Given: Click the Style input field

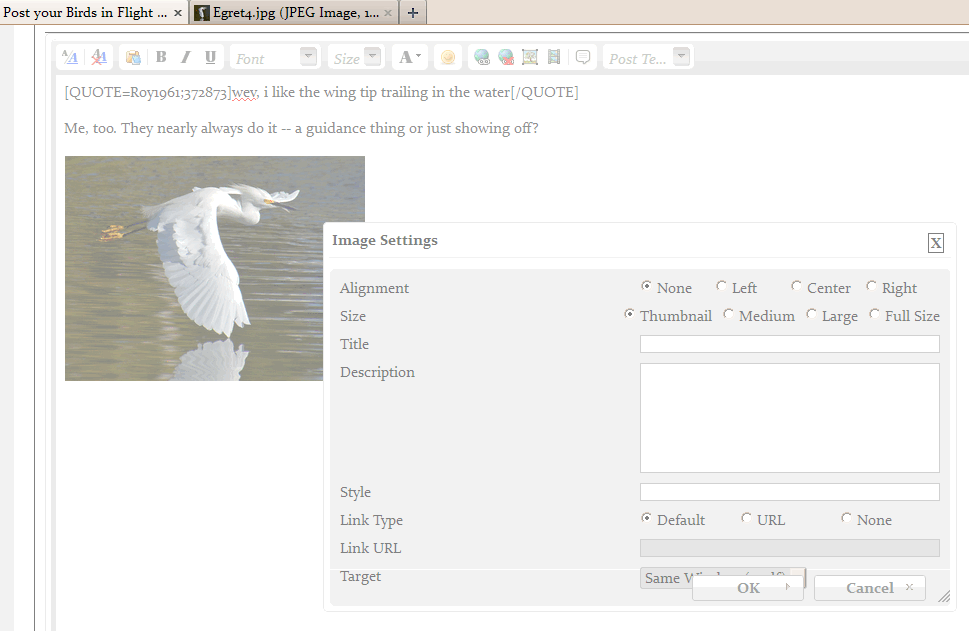Looking at the screenshot, I should point(790,492).
